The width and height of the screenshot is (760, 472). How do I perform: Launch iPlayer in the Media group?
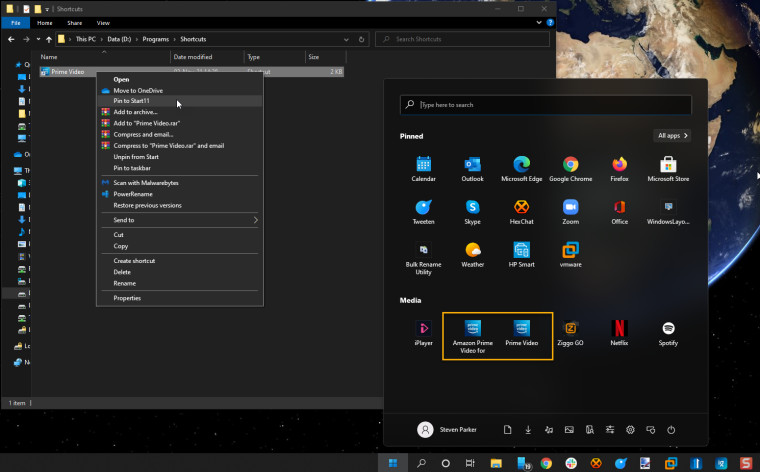pyautogui.click(x=423, y=333)
